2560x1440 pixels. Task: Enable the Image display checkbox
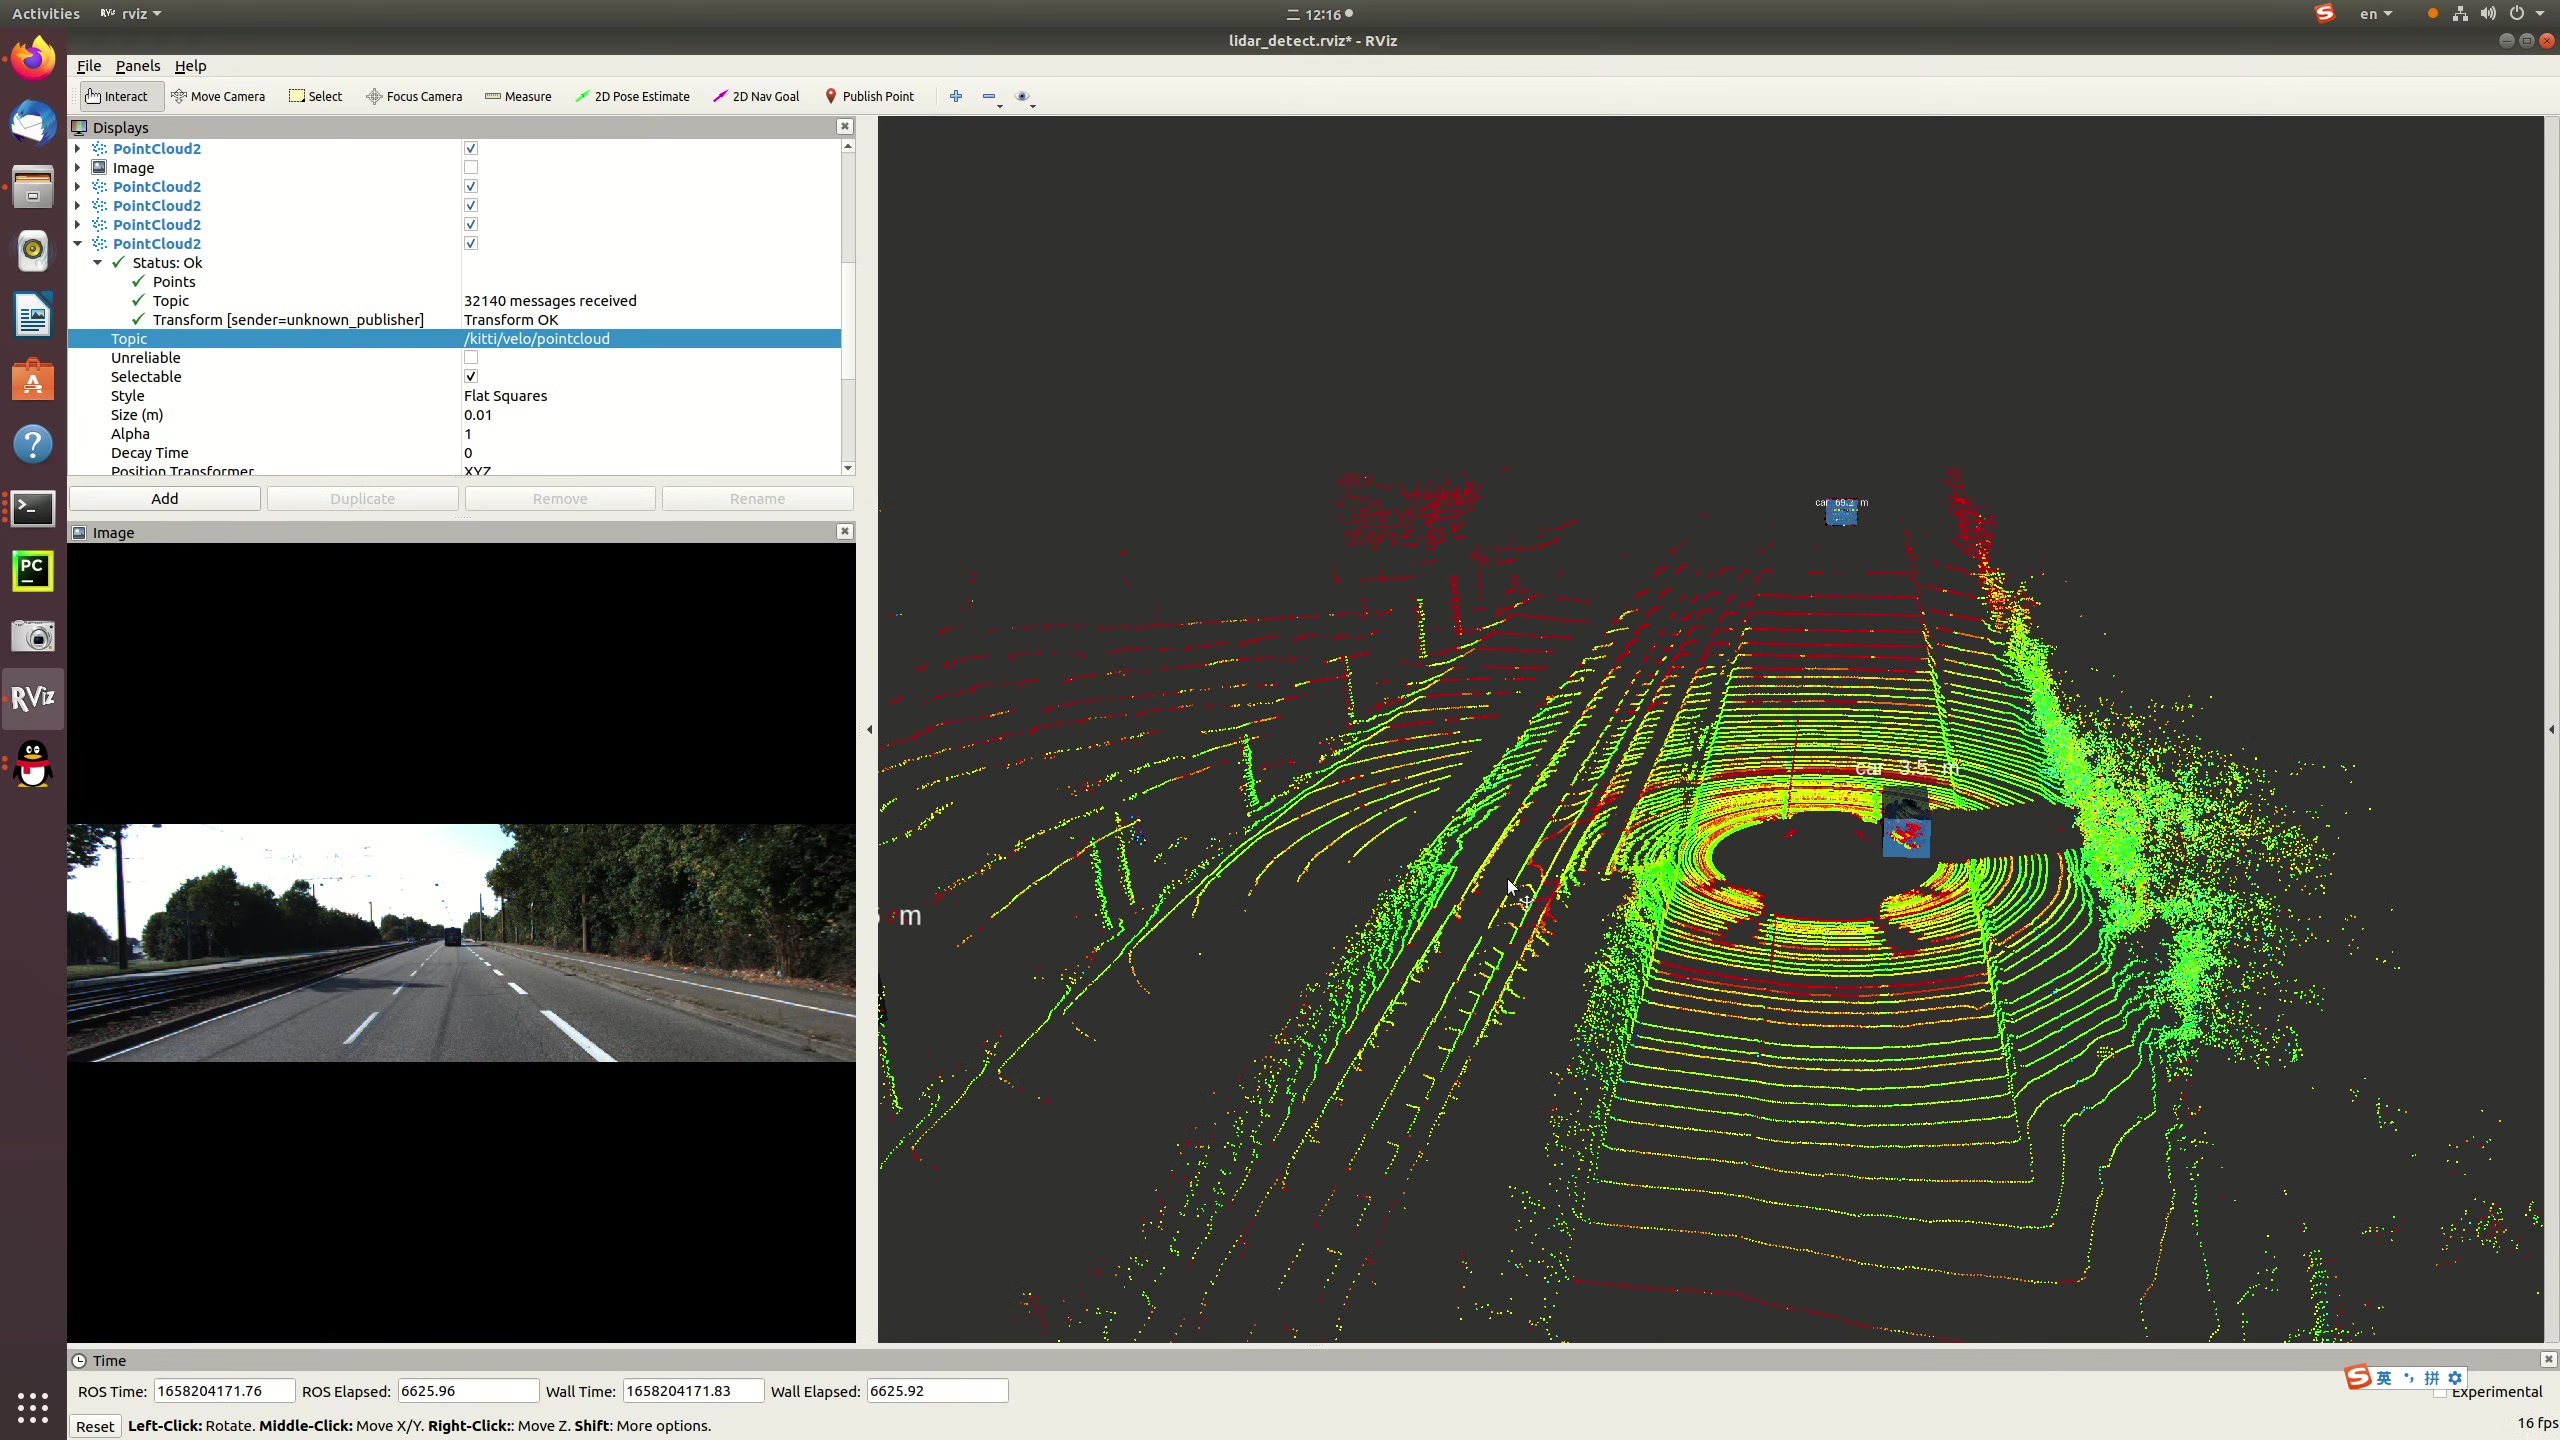click(x=471, y=168)
